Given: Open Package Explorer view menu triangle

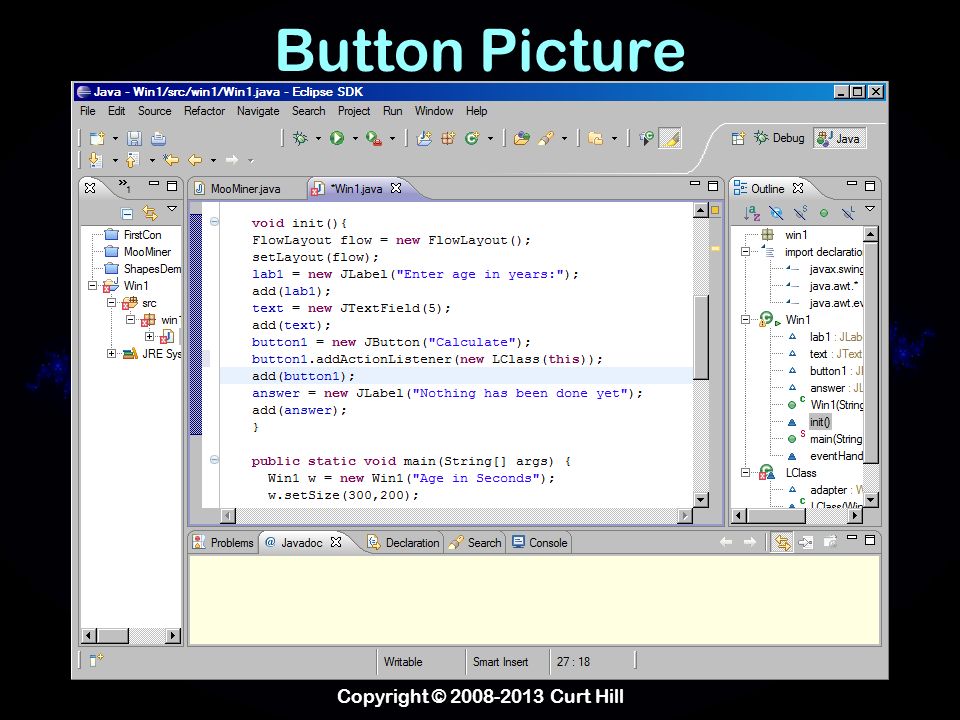Looking at the screenshot, I should pyautogui.click(x=172, y=209).
